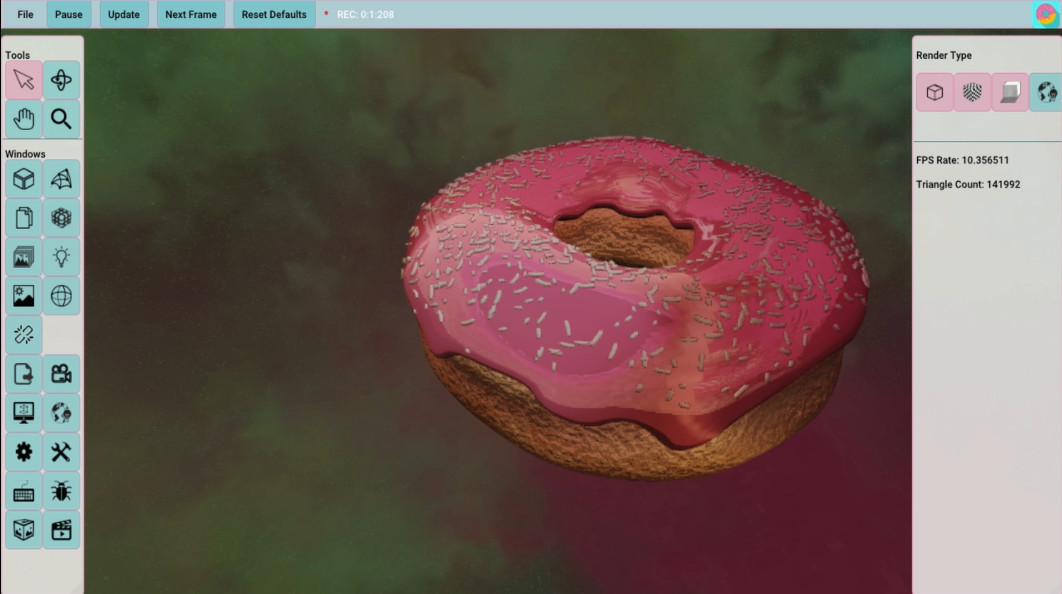Click the Pause button
This screenshot has width=1062, height=594.
click(x=69, y=15)
